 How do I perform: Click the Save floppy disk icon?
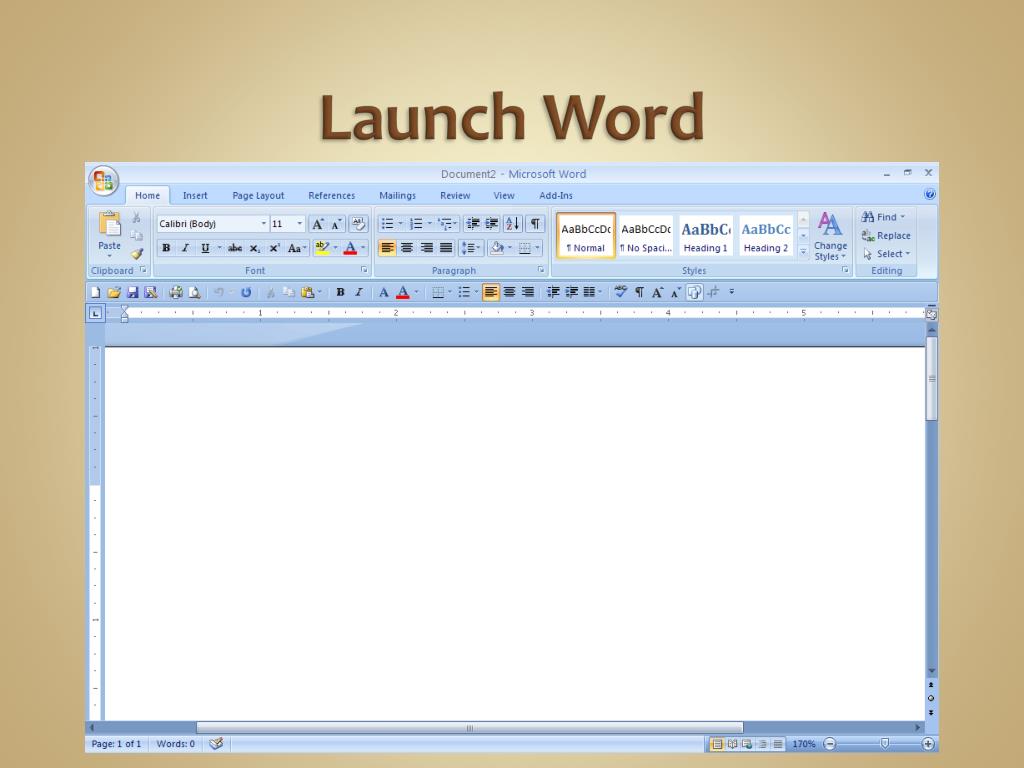[133, 292]
